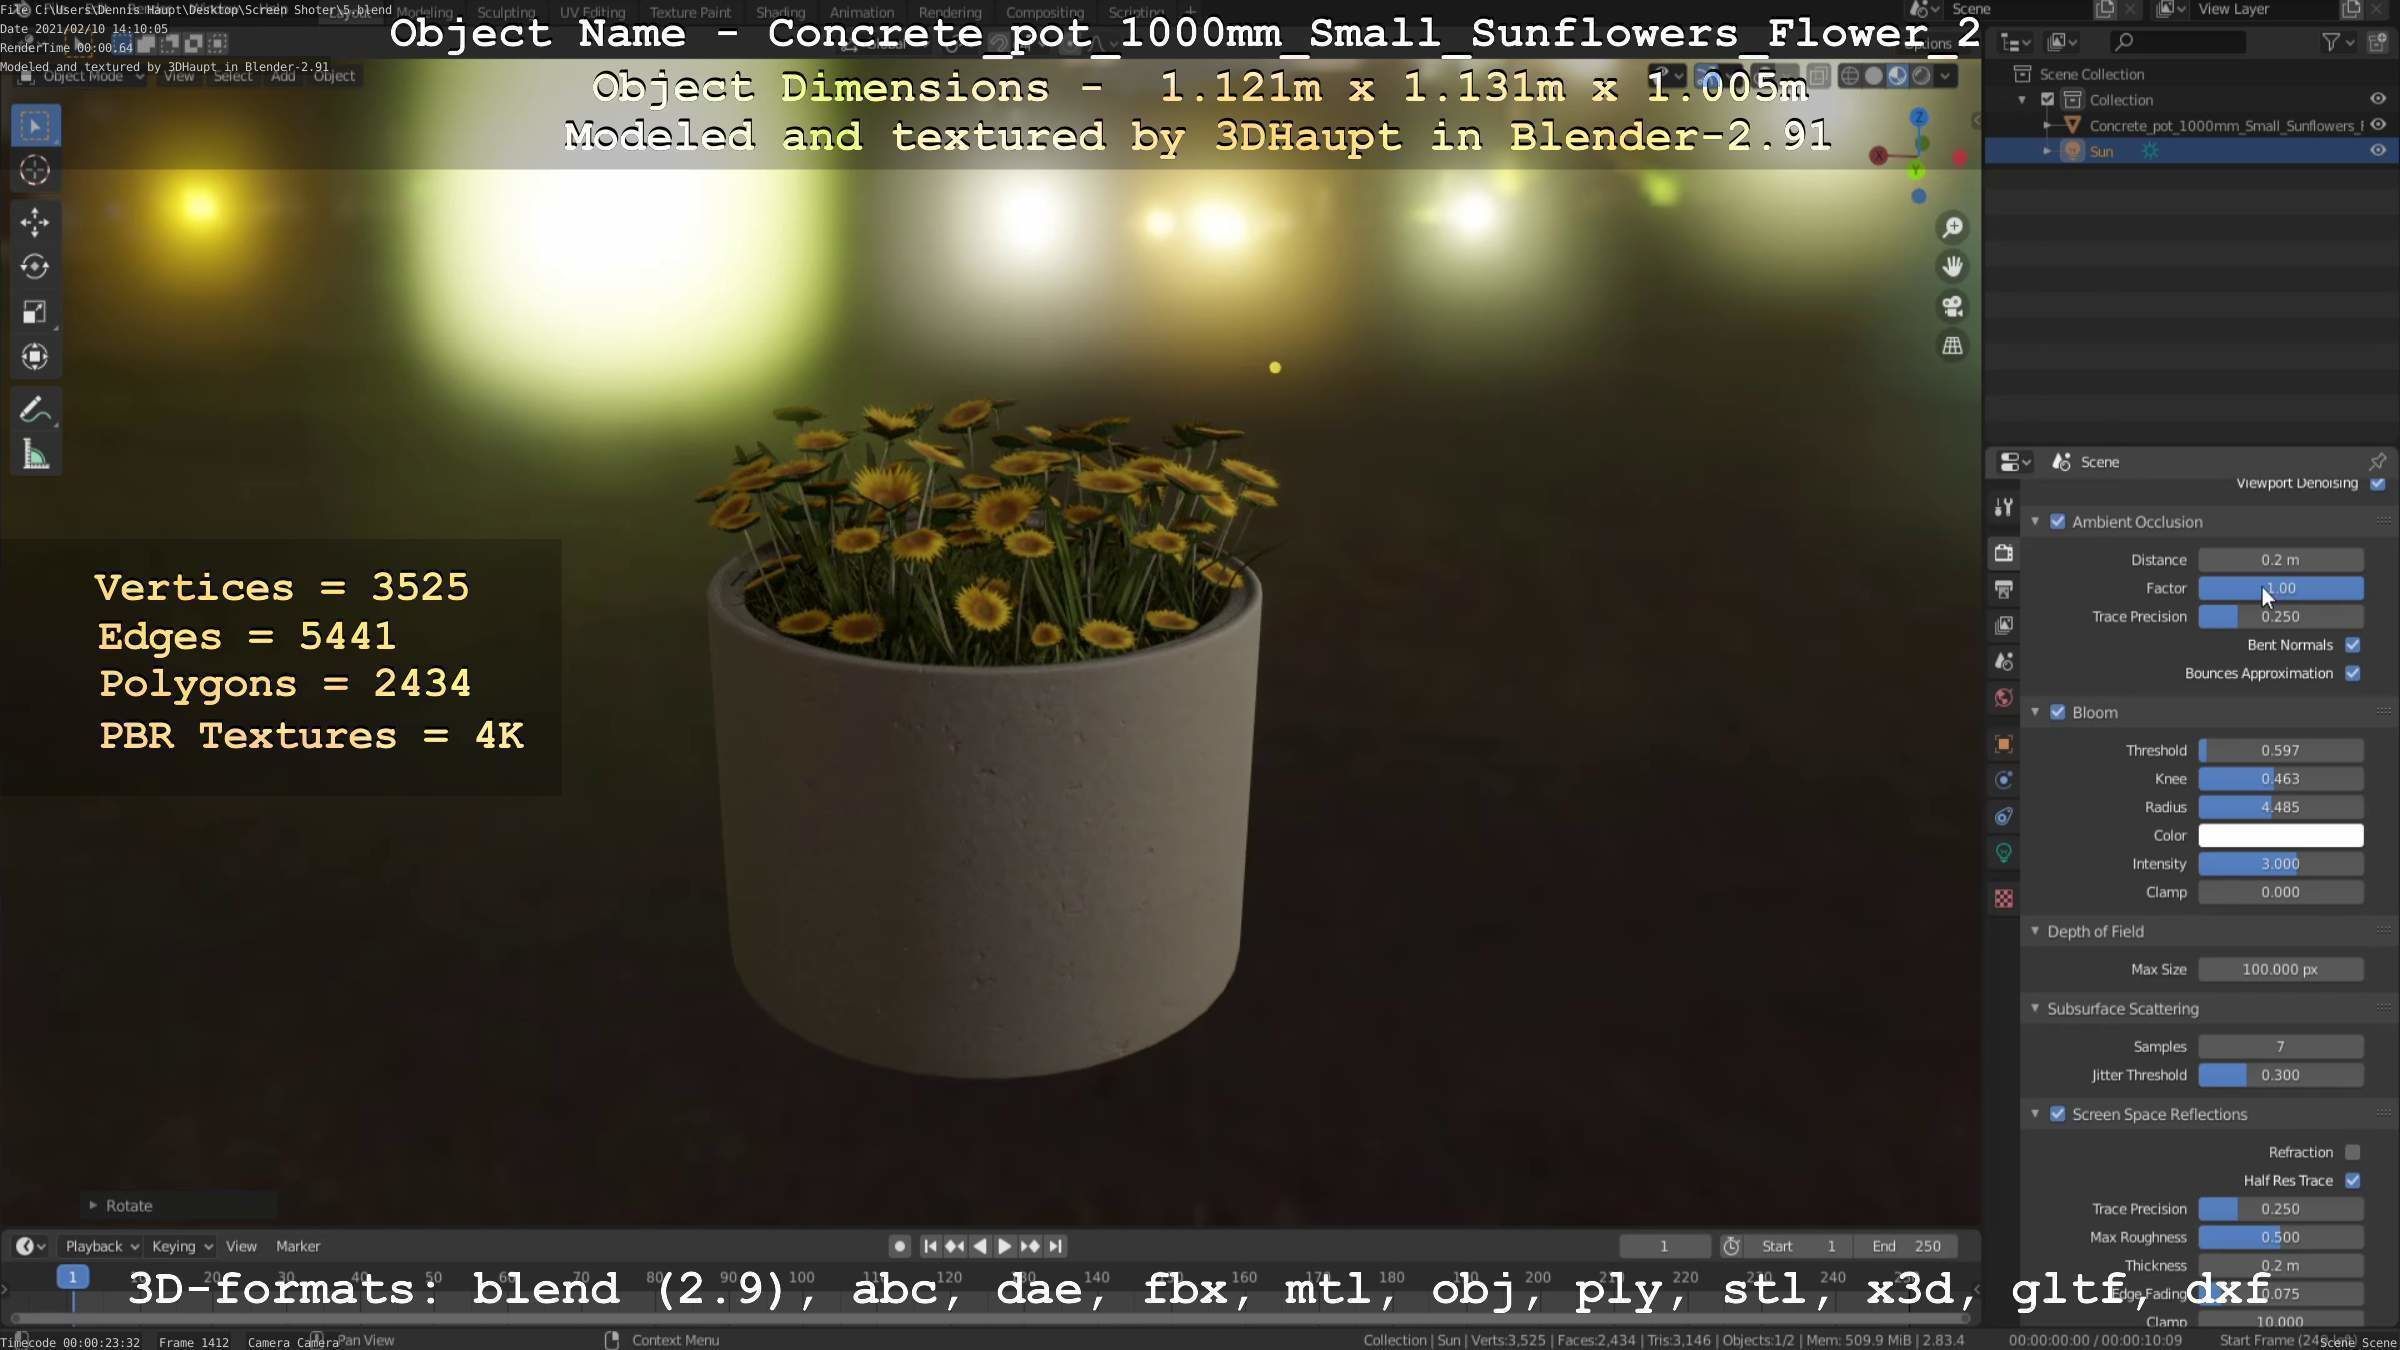Image resolution: width=2400 pixels, height=1350 pixels.
Task: Play the animation in reverse
Action: click(980, 1246)
